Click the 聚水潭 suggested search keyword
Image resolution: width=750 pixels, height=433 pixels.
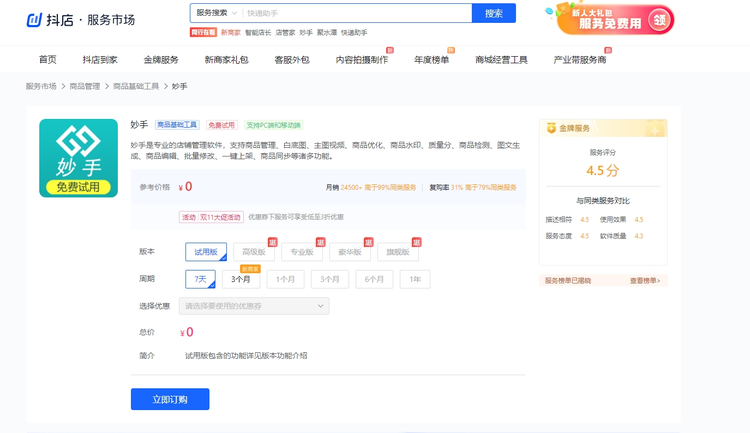(x=327, y=33)
